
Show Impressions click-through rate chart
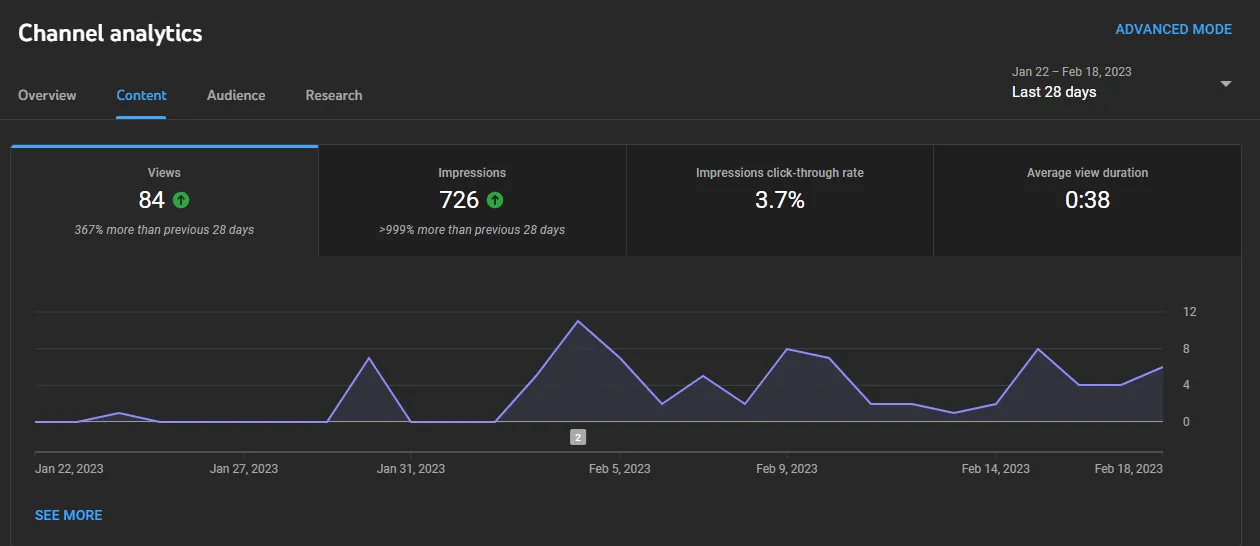(x=779, y=201)
